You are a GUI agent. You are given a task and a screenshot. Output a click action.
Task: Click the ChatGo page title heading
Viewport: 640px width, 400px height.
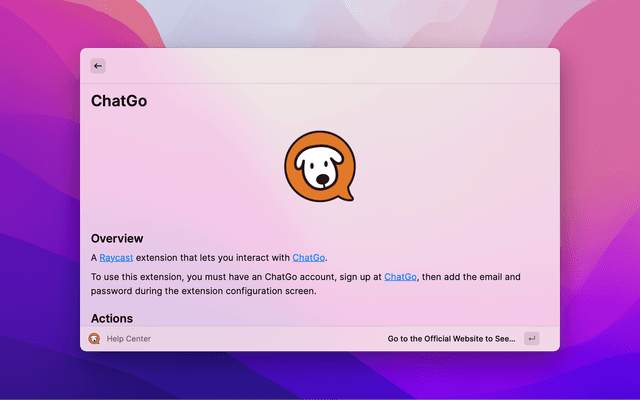click(x=119, y=101)
